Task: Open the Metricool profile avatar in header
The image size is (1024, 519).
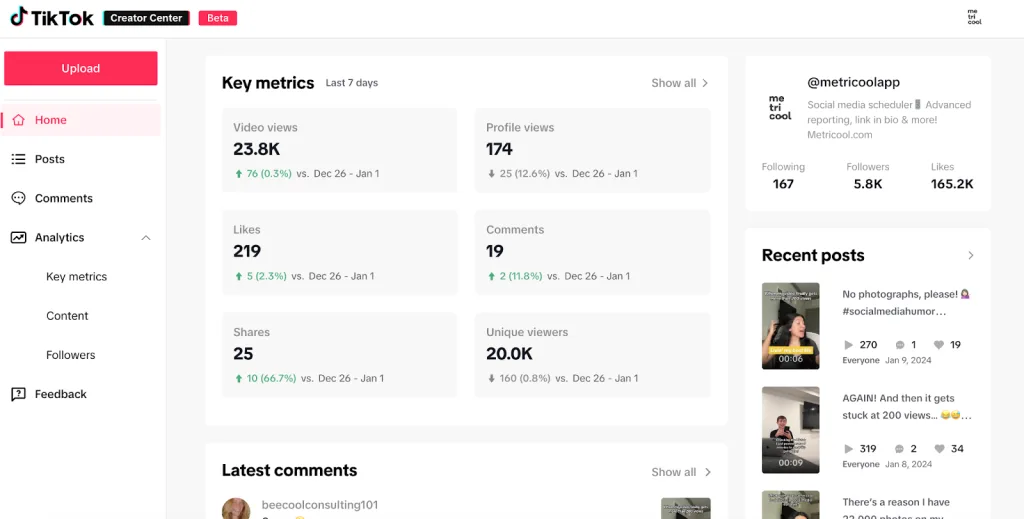Action: tap(974, 17)
